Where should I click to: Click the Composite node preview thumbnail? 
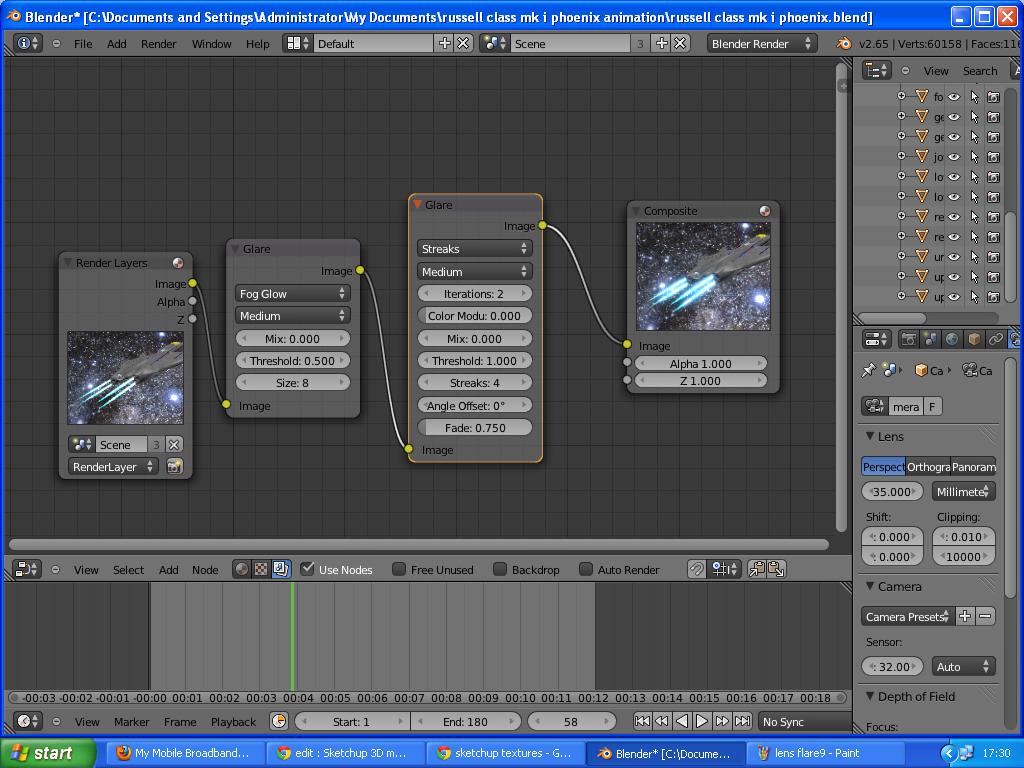703,276
